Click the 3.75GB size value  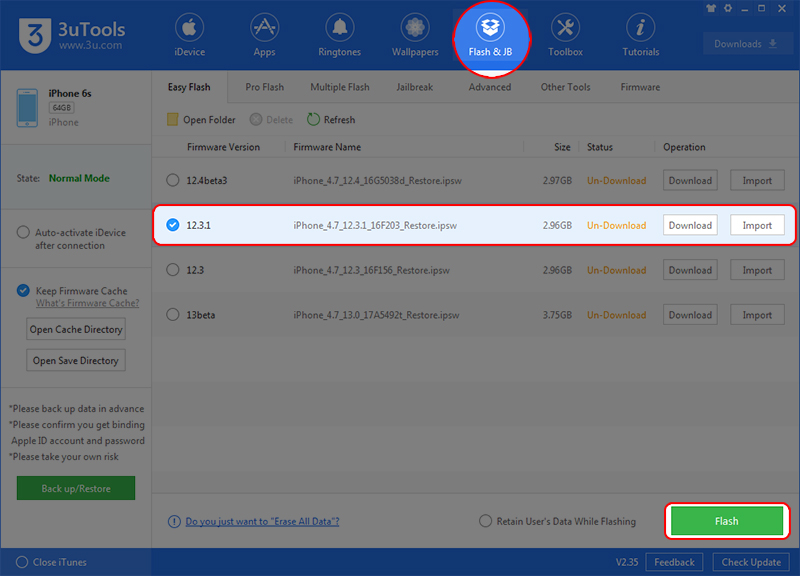[x=557, y=315]
